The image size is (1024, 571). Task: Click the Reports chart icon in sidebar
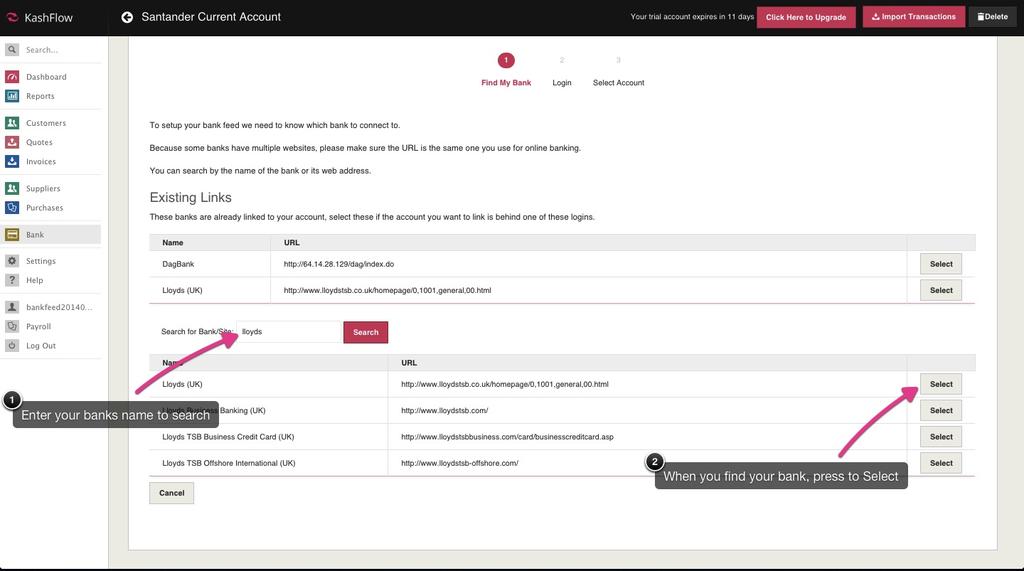click(x=12, y=96)
